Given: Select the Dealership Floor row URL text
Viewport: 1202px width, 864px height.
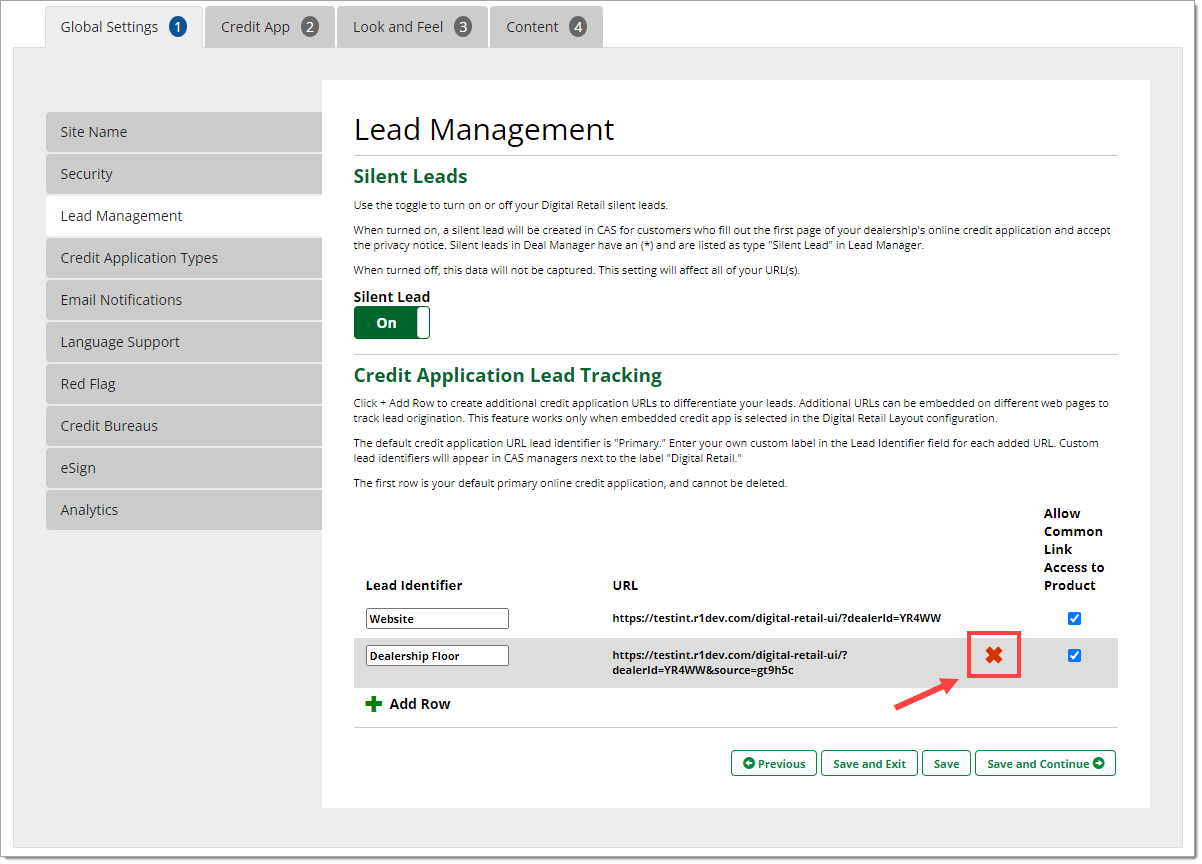Looking at the screenshot, I should pos(730,662).
